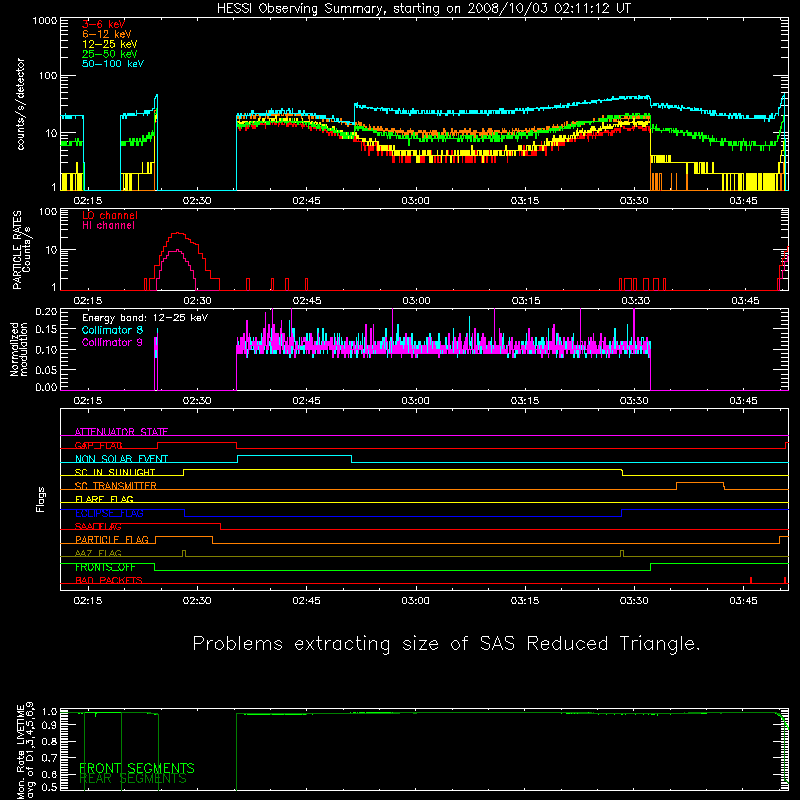Select the LO channel legend label

point(110,215)
